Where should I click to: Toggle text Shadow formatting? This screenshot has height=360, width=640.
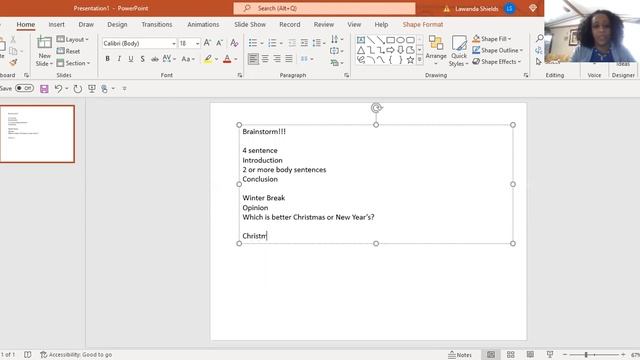pyautogui.click(x=142, y=59)
